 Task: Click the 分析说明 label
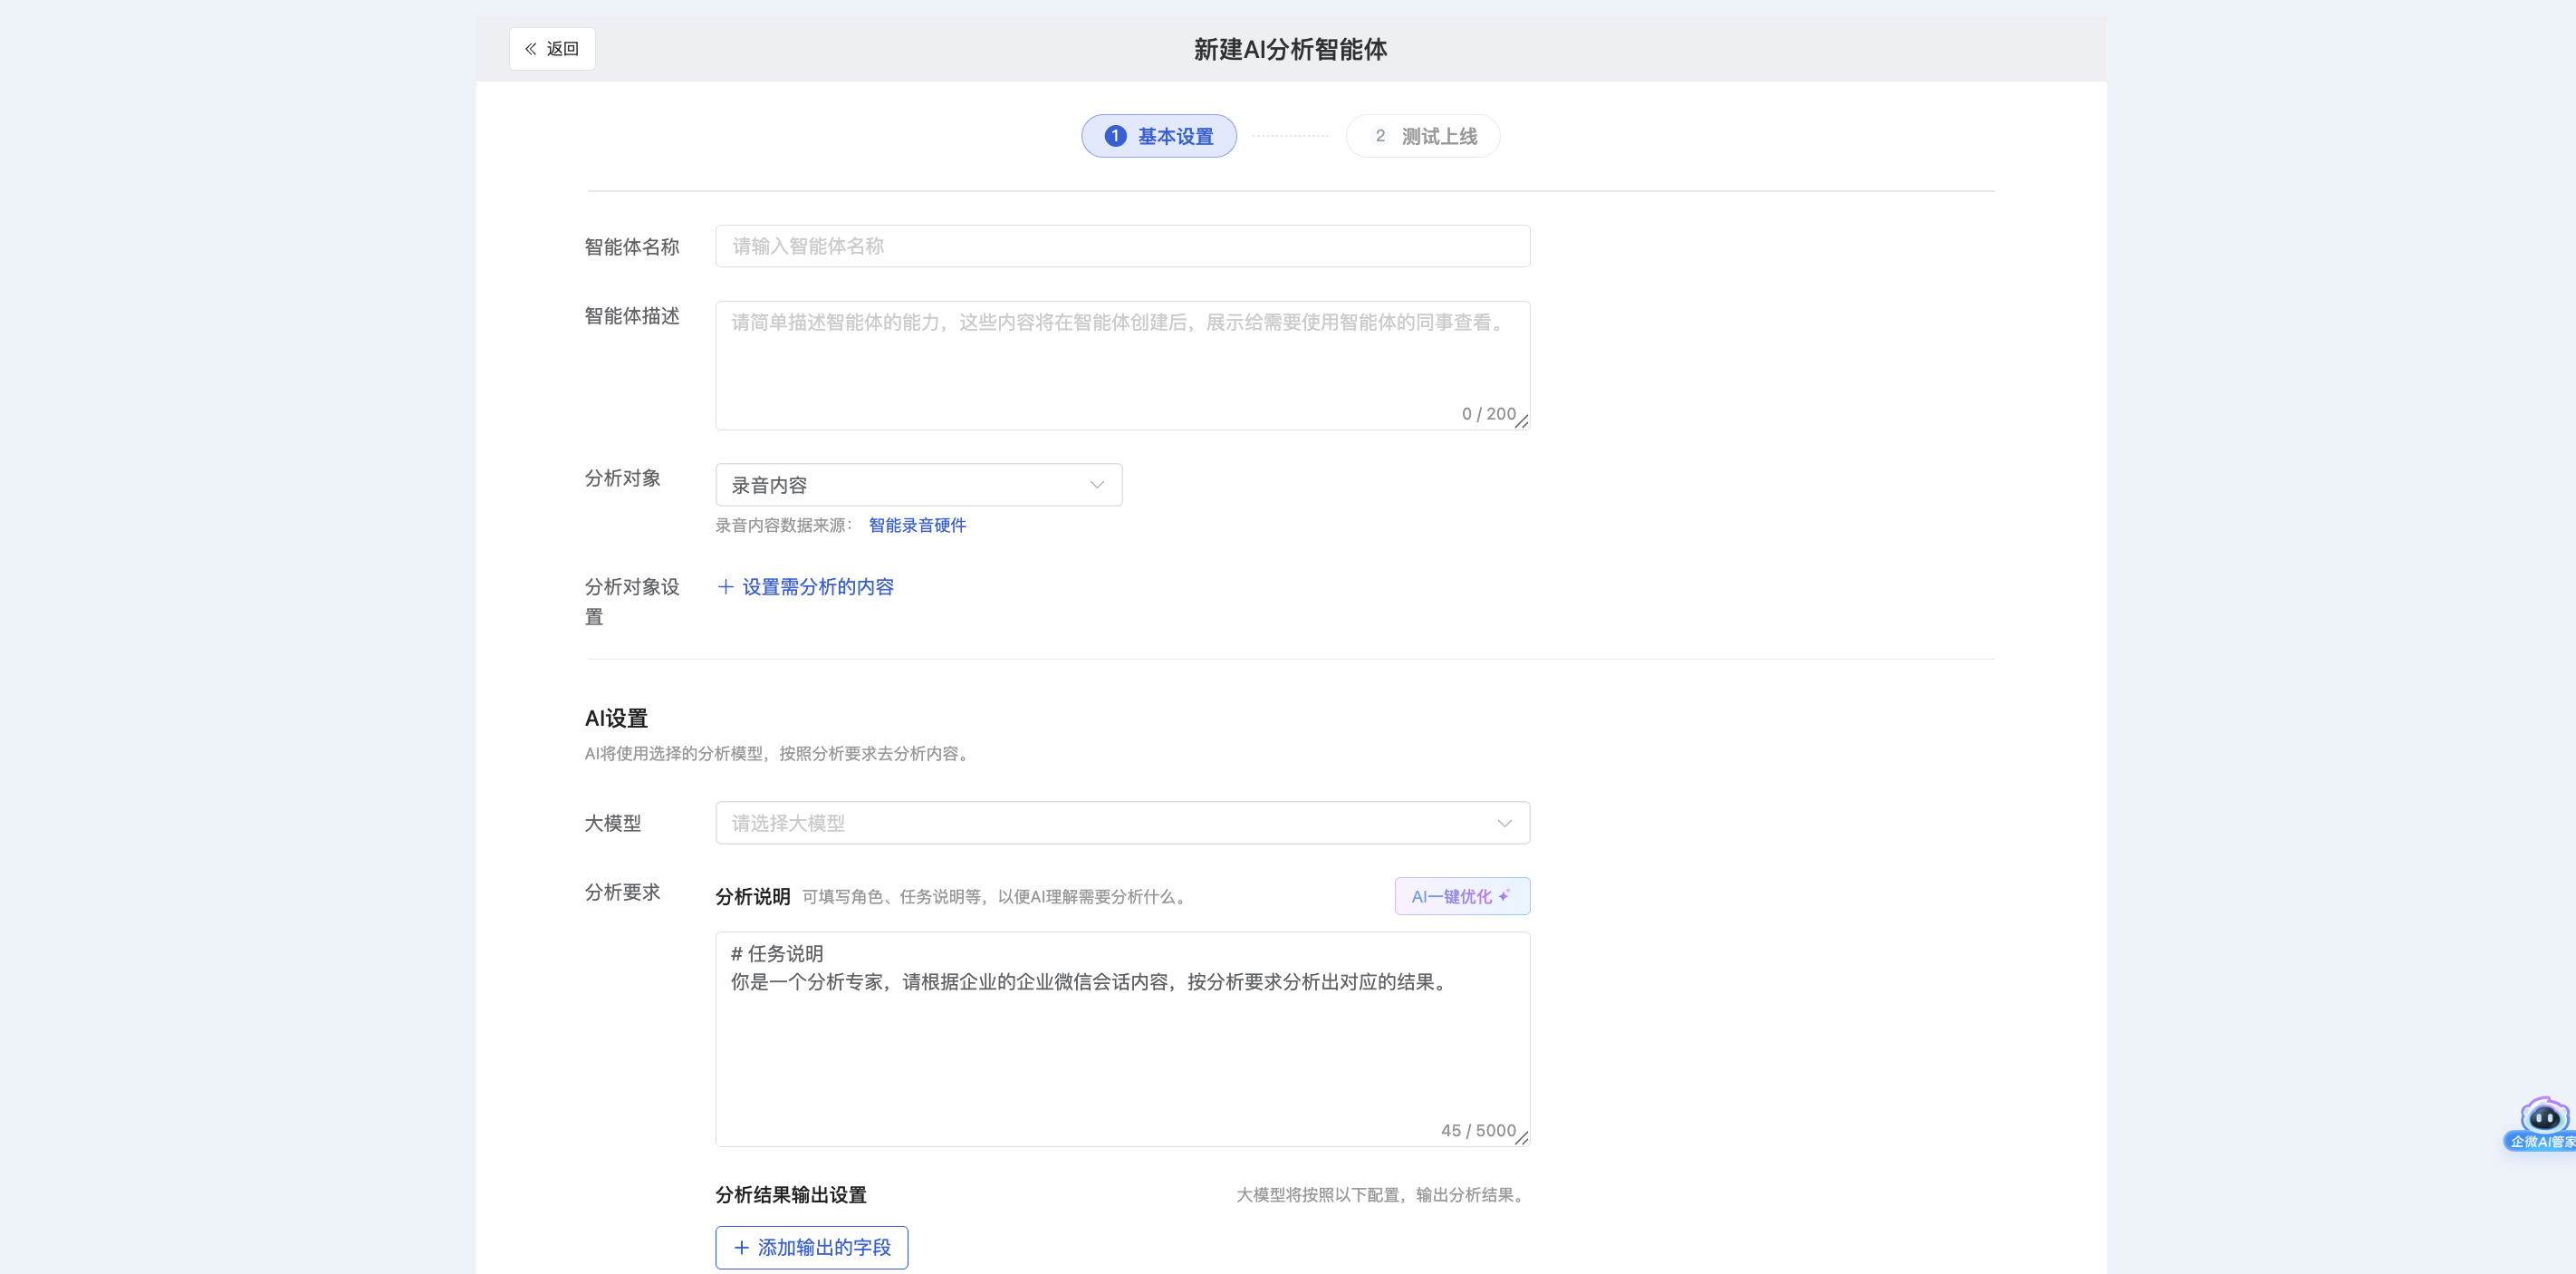click(x=752, y=897)
